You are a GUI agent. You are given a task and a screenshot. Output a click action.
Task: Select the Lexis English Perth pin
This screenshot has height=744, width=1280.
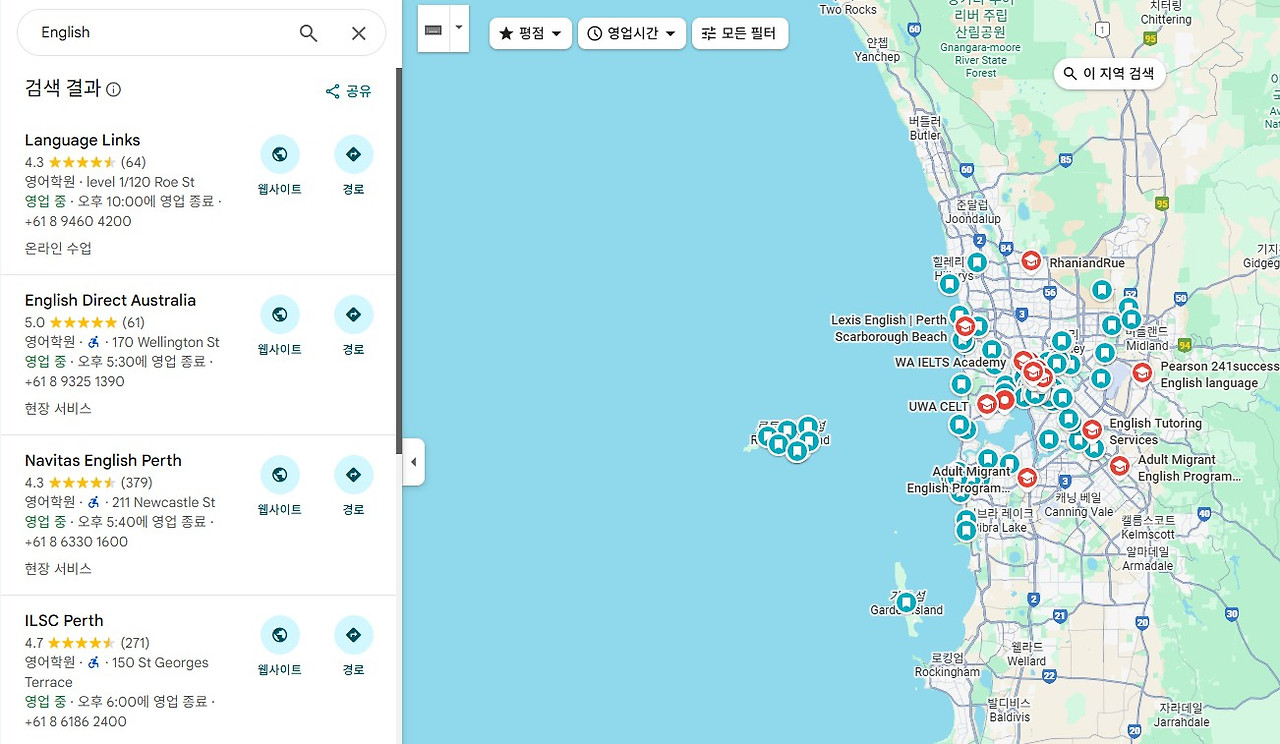click(x=965, y=326)
